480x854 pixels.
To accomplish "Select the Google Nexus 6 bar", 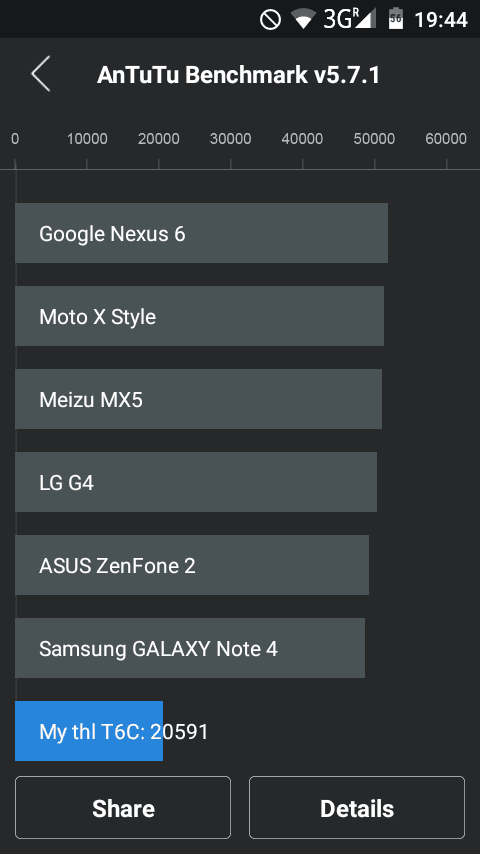I will click(x=202, y=233).
